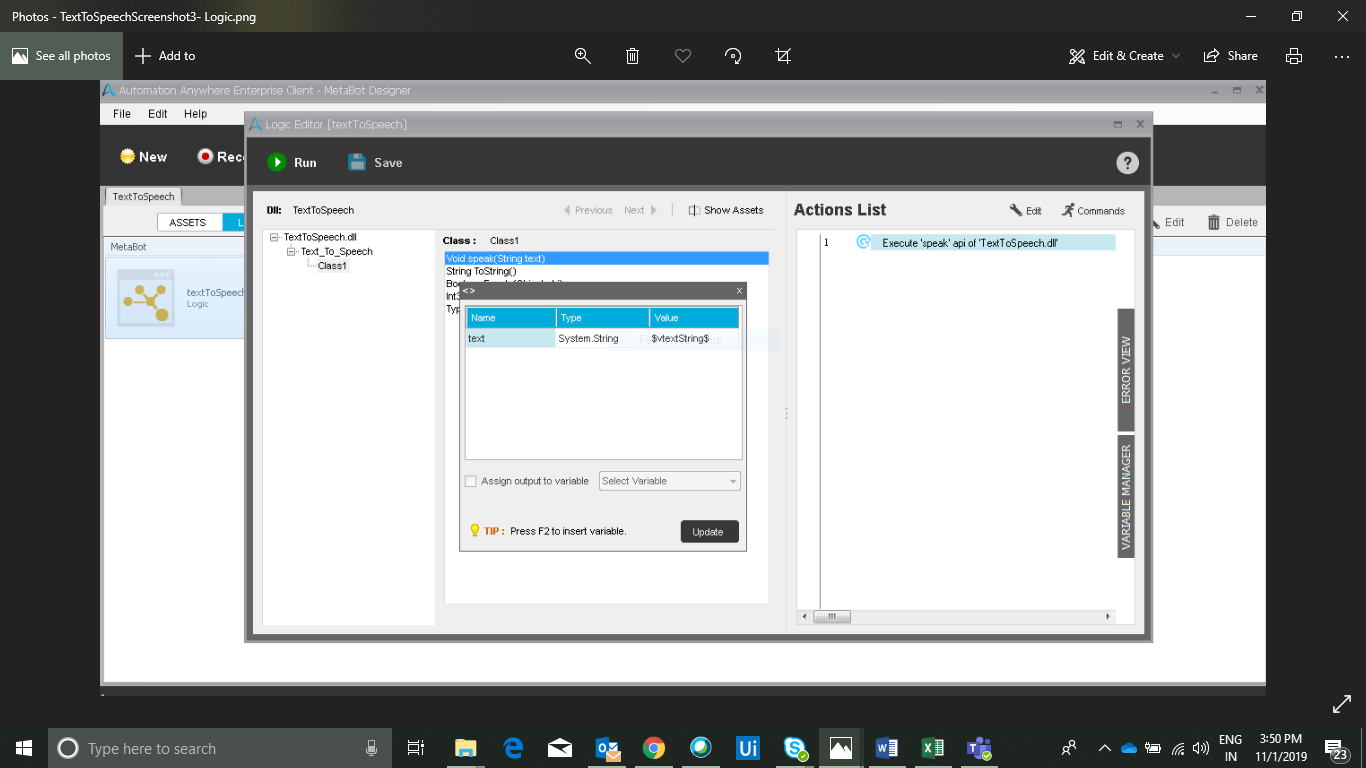Click the taskbar search box

tap(218, 748)
